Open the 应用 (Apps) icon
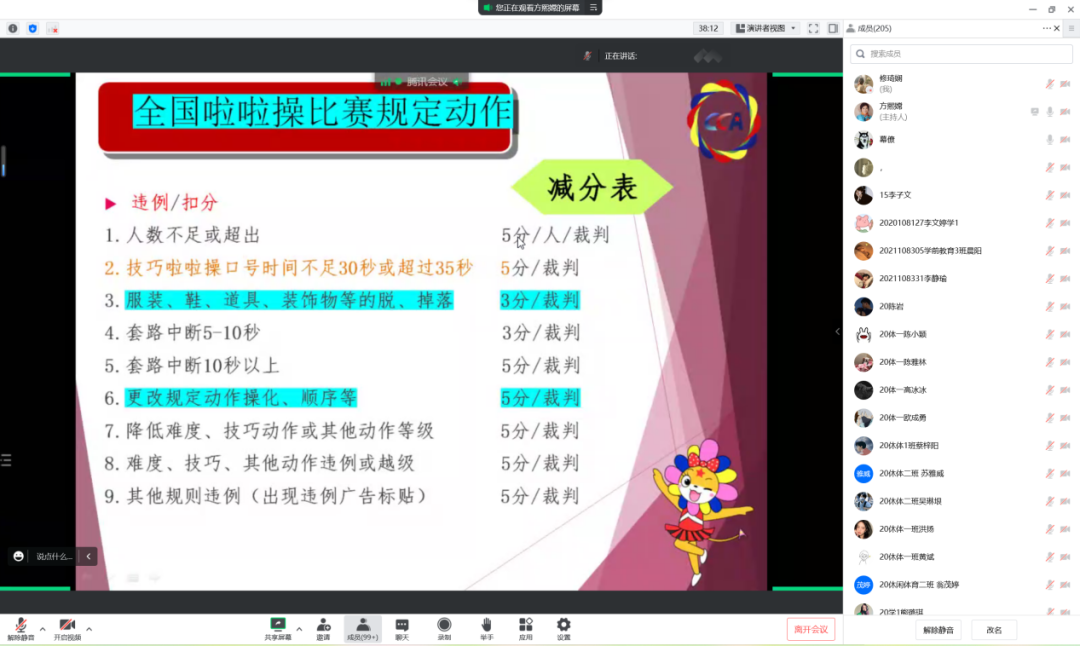The height and width of the screenshot is (646, 1080). [526, 625]
